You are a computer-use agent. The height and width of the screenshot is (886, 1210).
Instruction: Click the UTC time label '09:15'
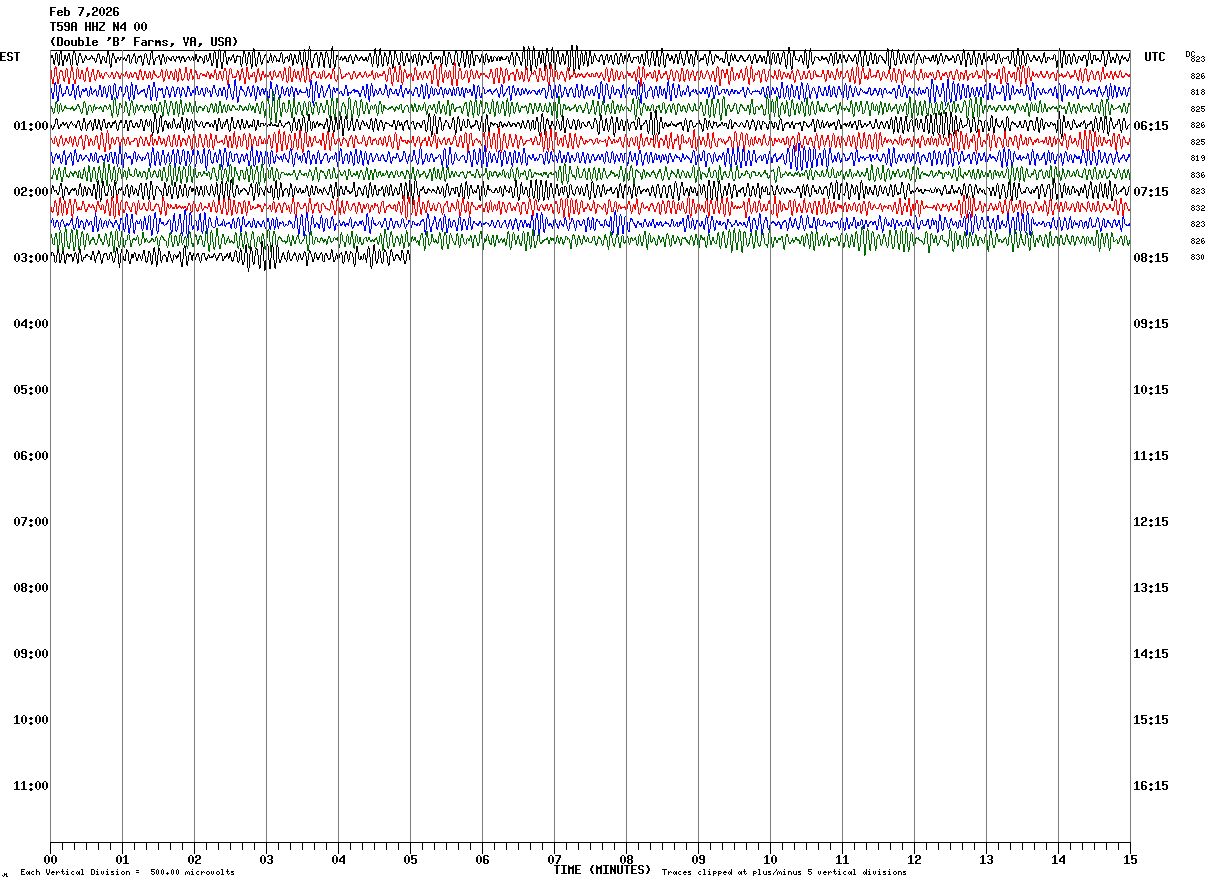(1151, 324)
